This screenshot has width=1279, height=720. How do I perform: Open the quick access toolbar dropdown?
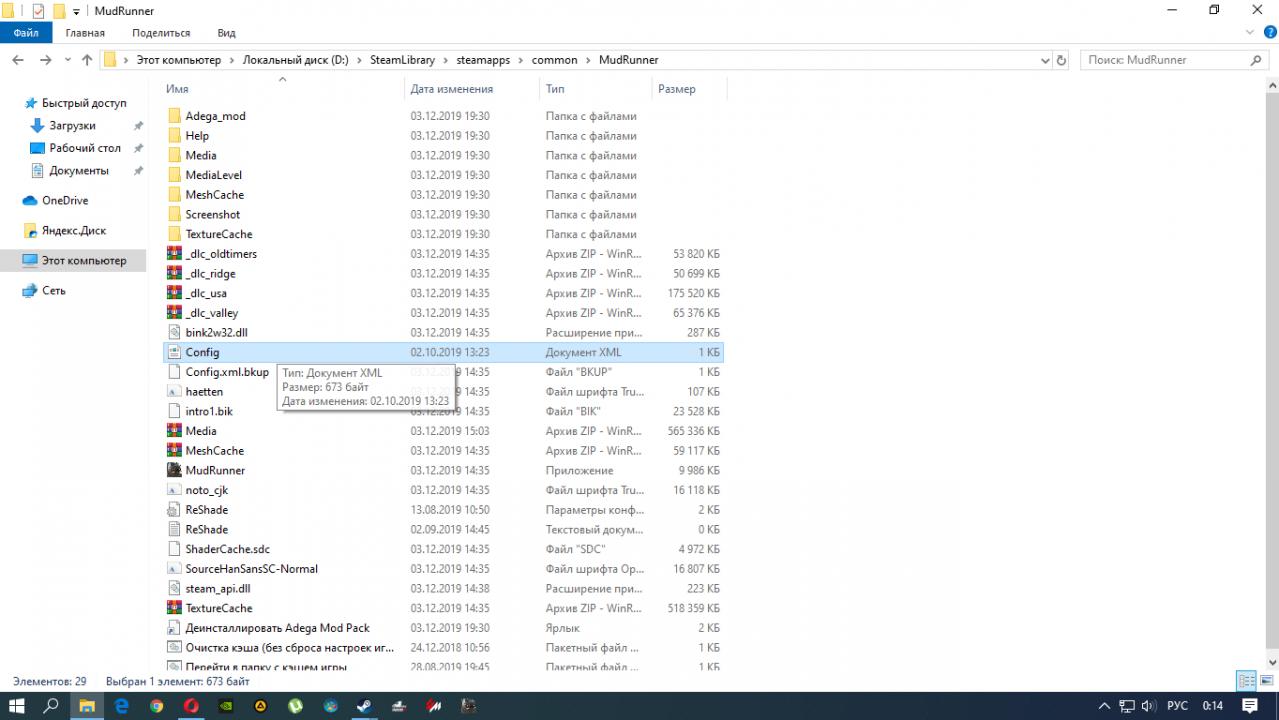(x=76, y=11)
